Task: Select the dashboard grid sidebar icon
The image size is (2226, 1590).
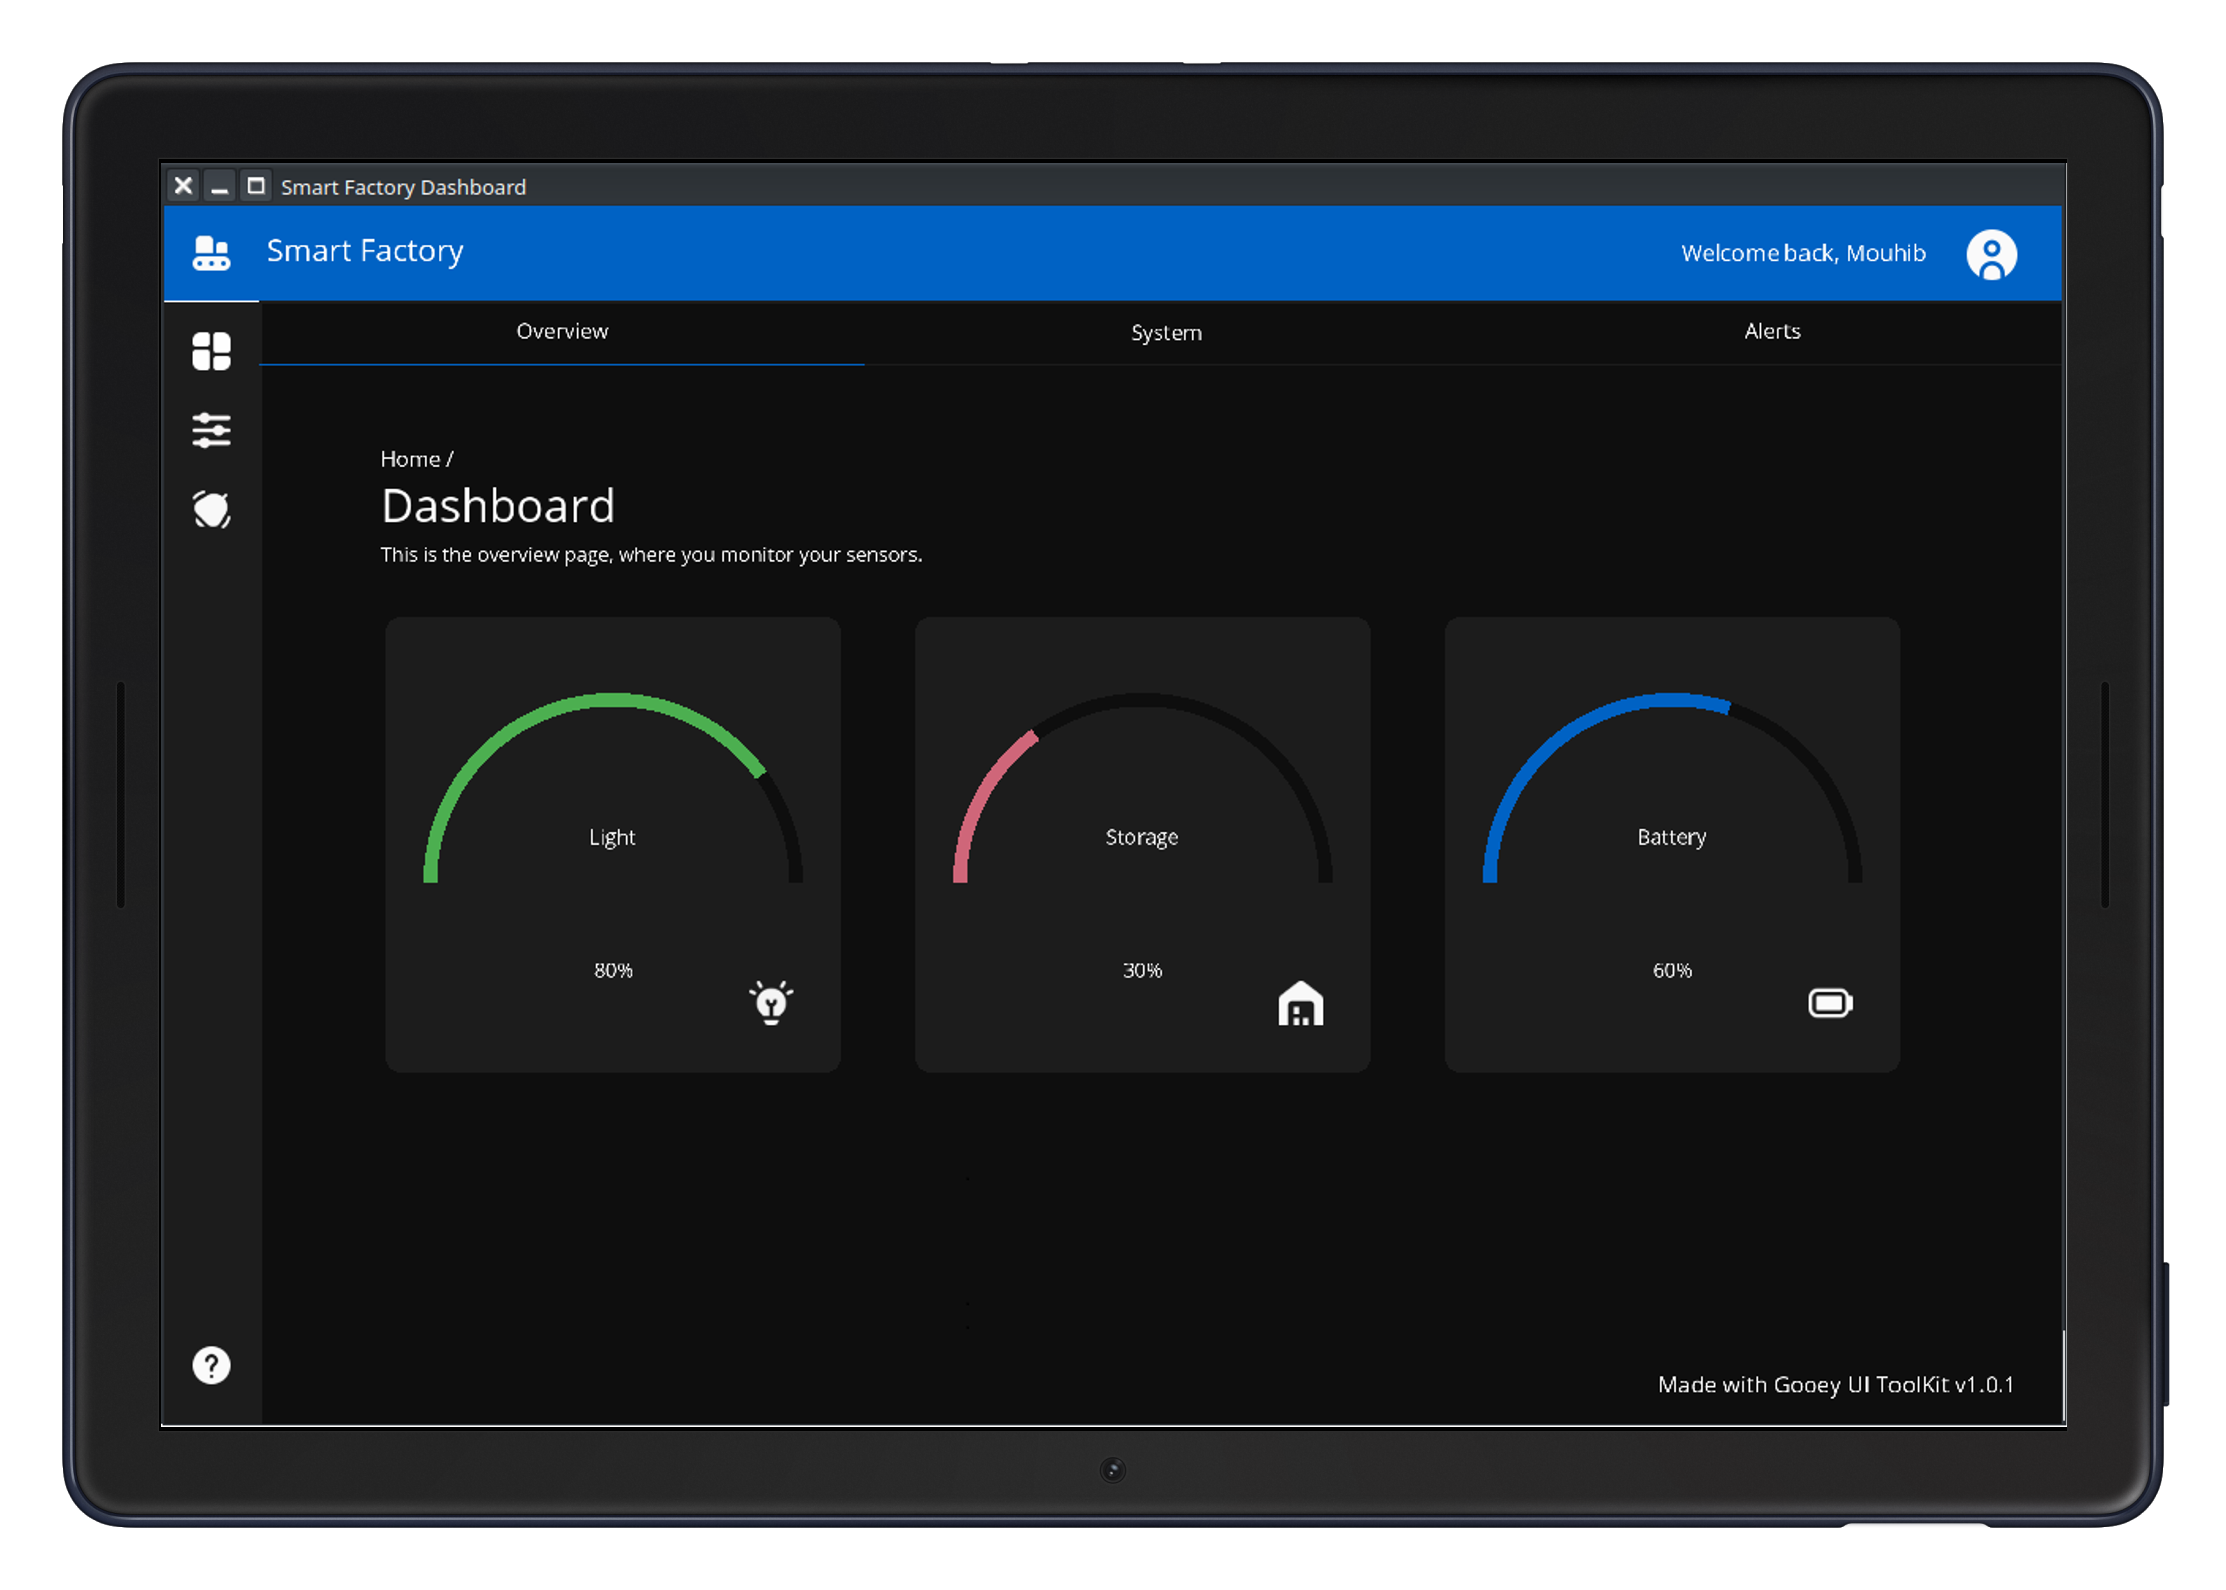Action: pyautogui.click(x=211, y=351)
